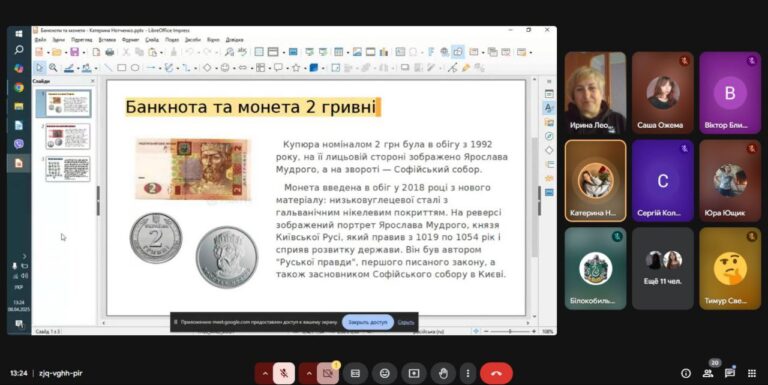Click the slide title Банкнота та монета 2 гривні

coord(251,107)
